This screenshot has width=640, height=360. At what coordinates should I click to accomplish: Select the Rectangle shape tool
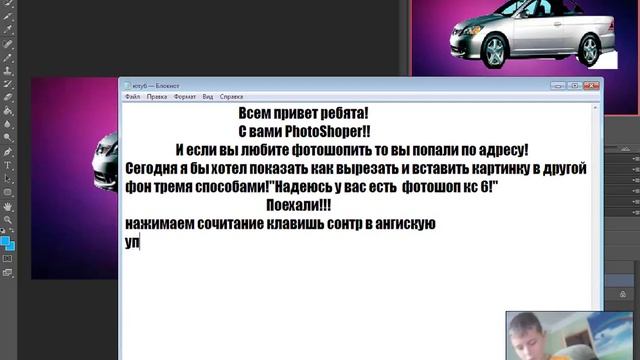[x=7, y=192]
